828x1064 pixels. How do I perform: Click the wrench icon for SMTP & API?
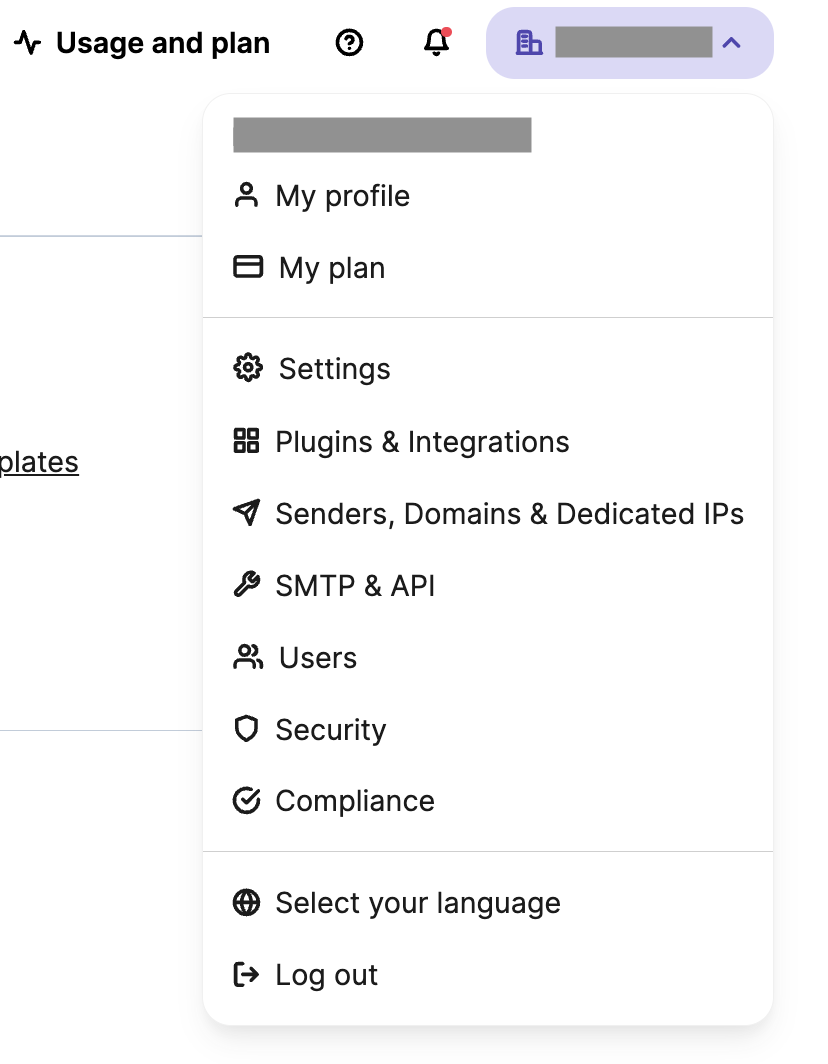(x=246, y=584)
